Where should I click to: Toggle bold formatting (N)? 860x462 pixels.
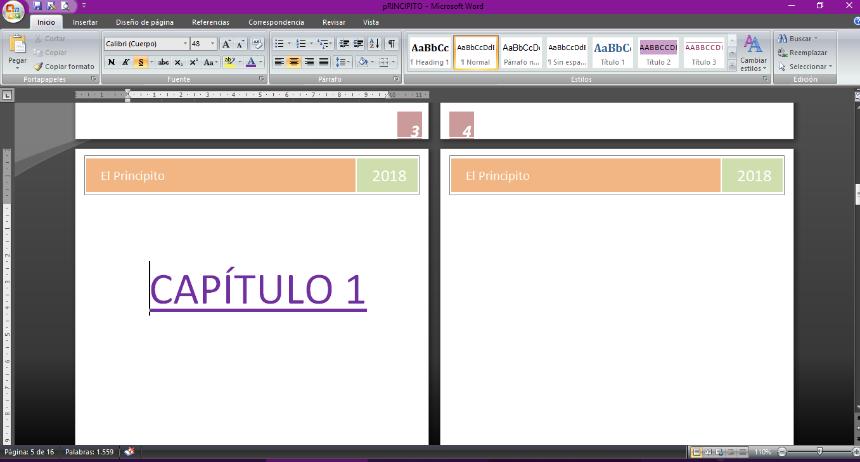coord(111,62)
